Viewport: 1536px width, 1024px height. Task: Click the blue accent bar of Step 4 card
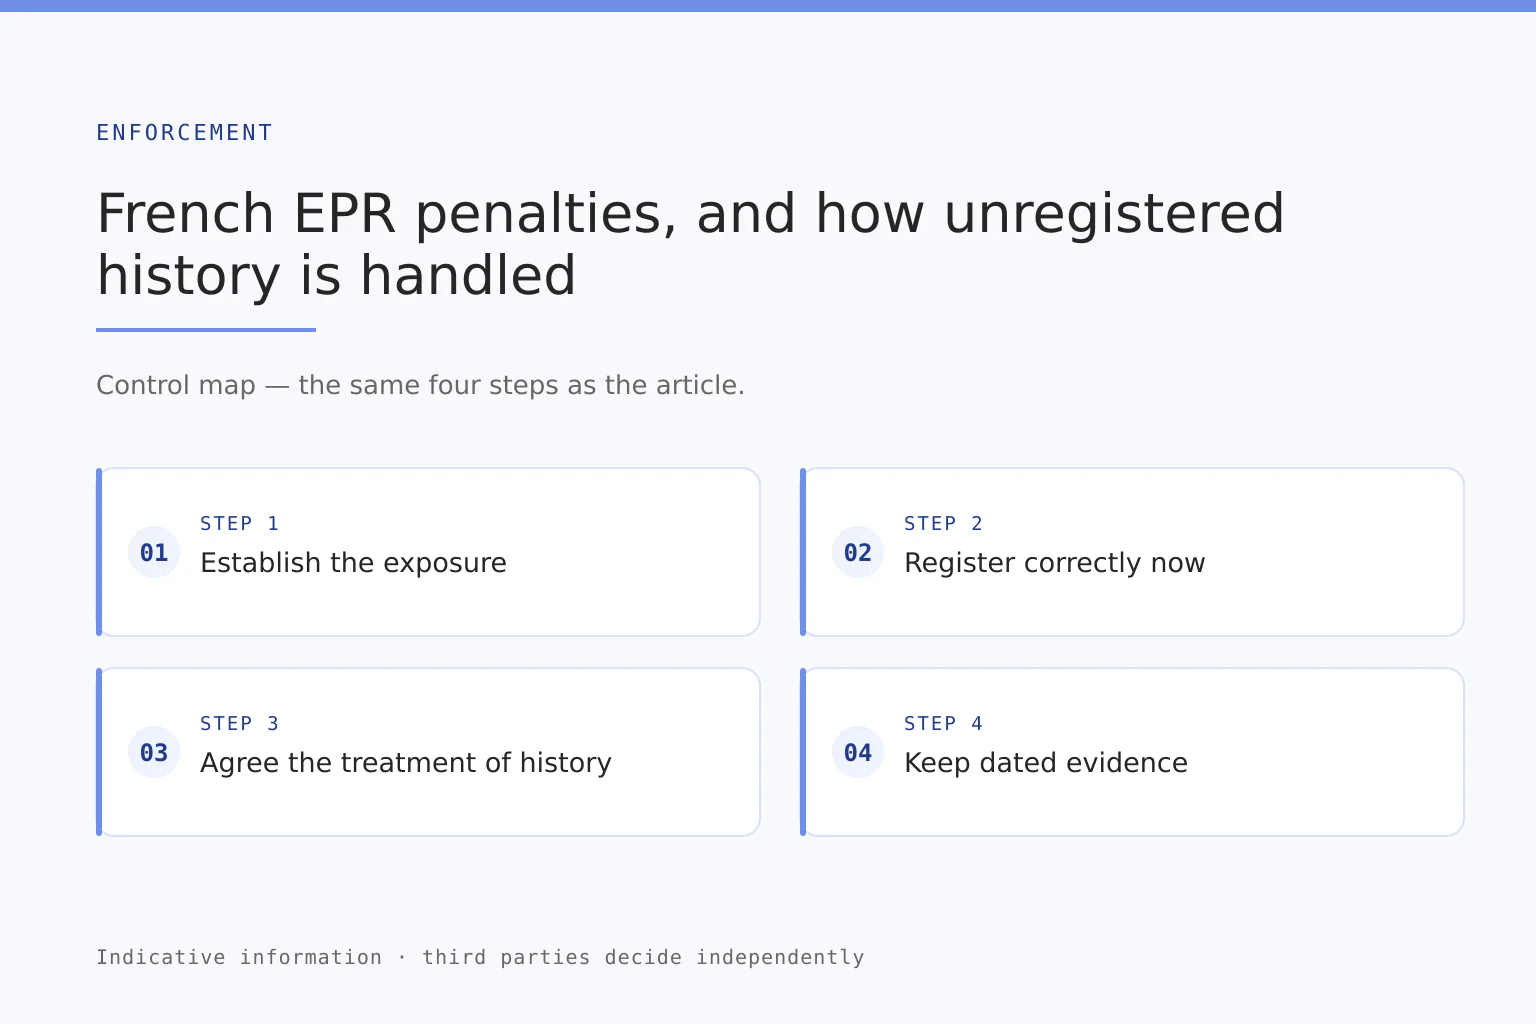[x=803, y=752]
